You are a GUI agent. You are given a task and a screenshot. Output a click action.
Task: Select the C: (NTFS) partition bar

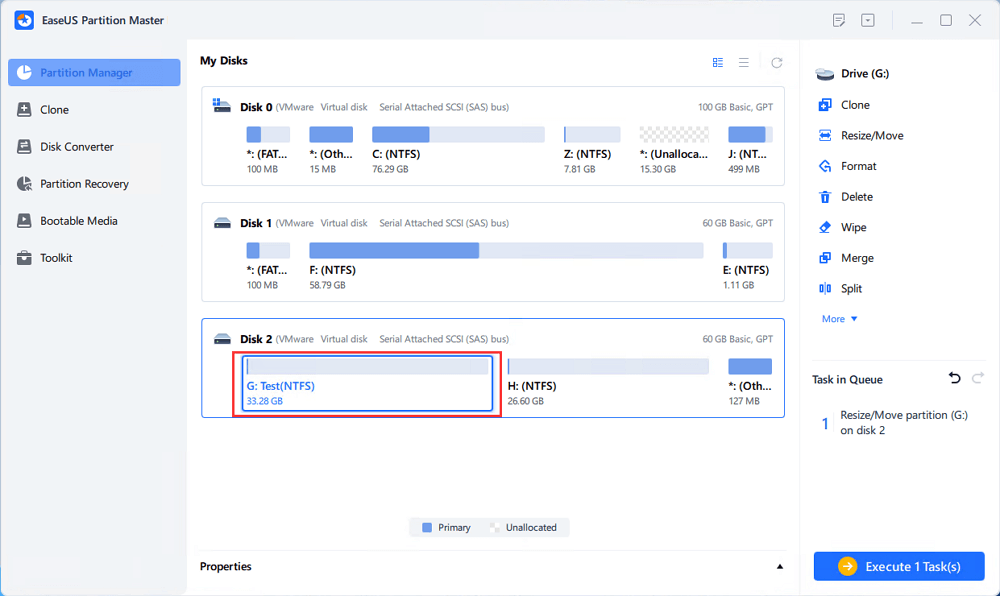(458, 135)
